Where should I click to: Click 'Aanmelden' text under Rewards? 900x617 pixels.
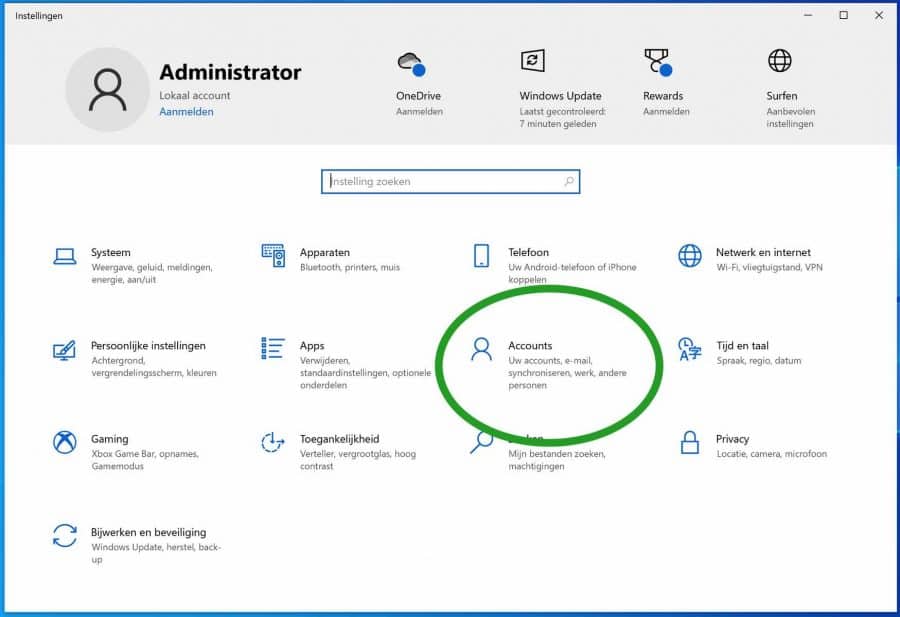click(666, 111)
